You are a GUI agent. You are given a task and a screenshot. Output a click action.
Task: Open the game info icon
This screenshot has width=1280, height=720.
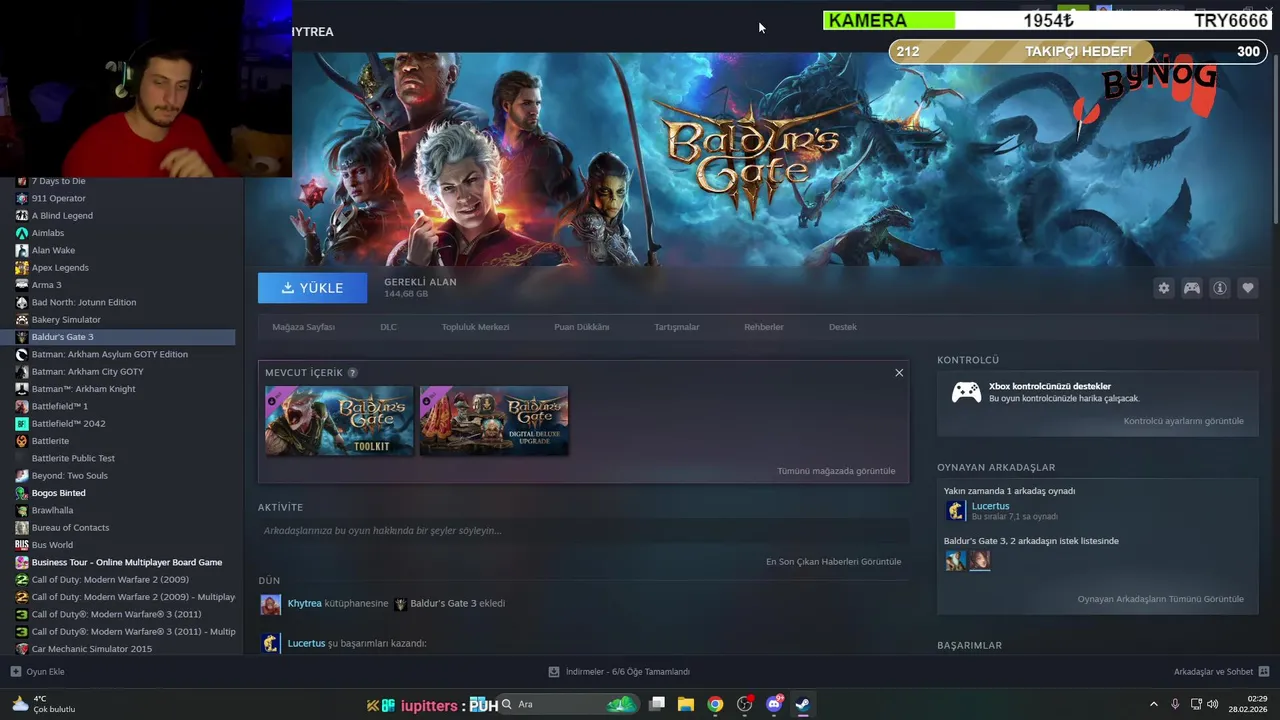click(x=1220, y=288)
